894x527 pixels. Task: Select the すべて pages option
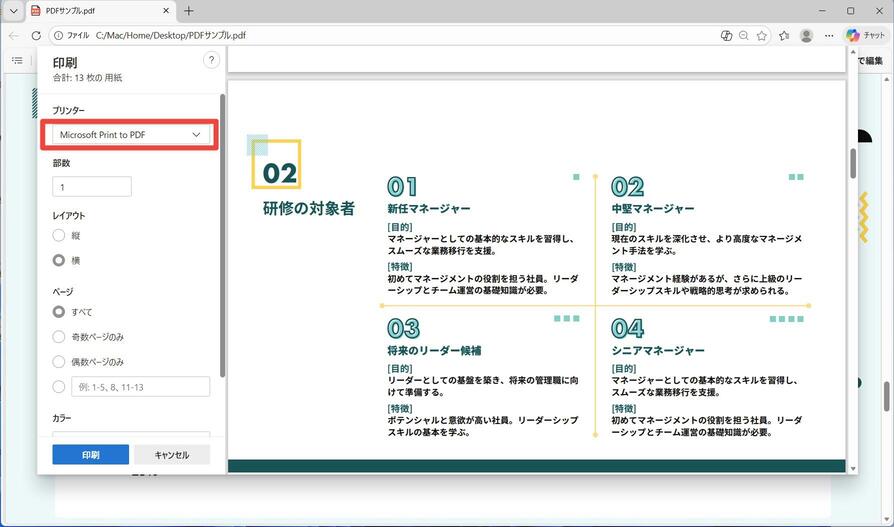tap(59, 312)
